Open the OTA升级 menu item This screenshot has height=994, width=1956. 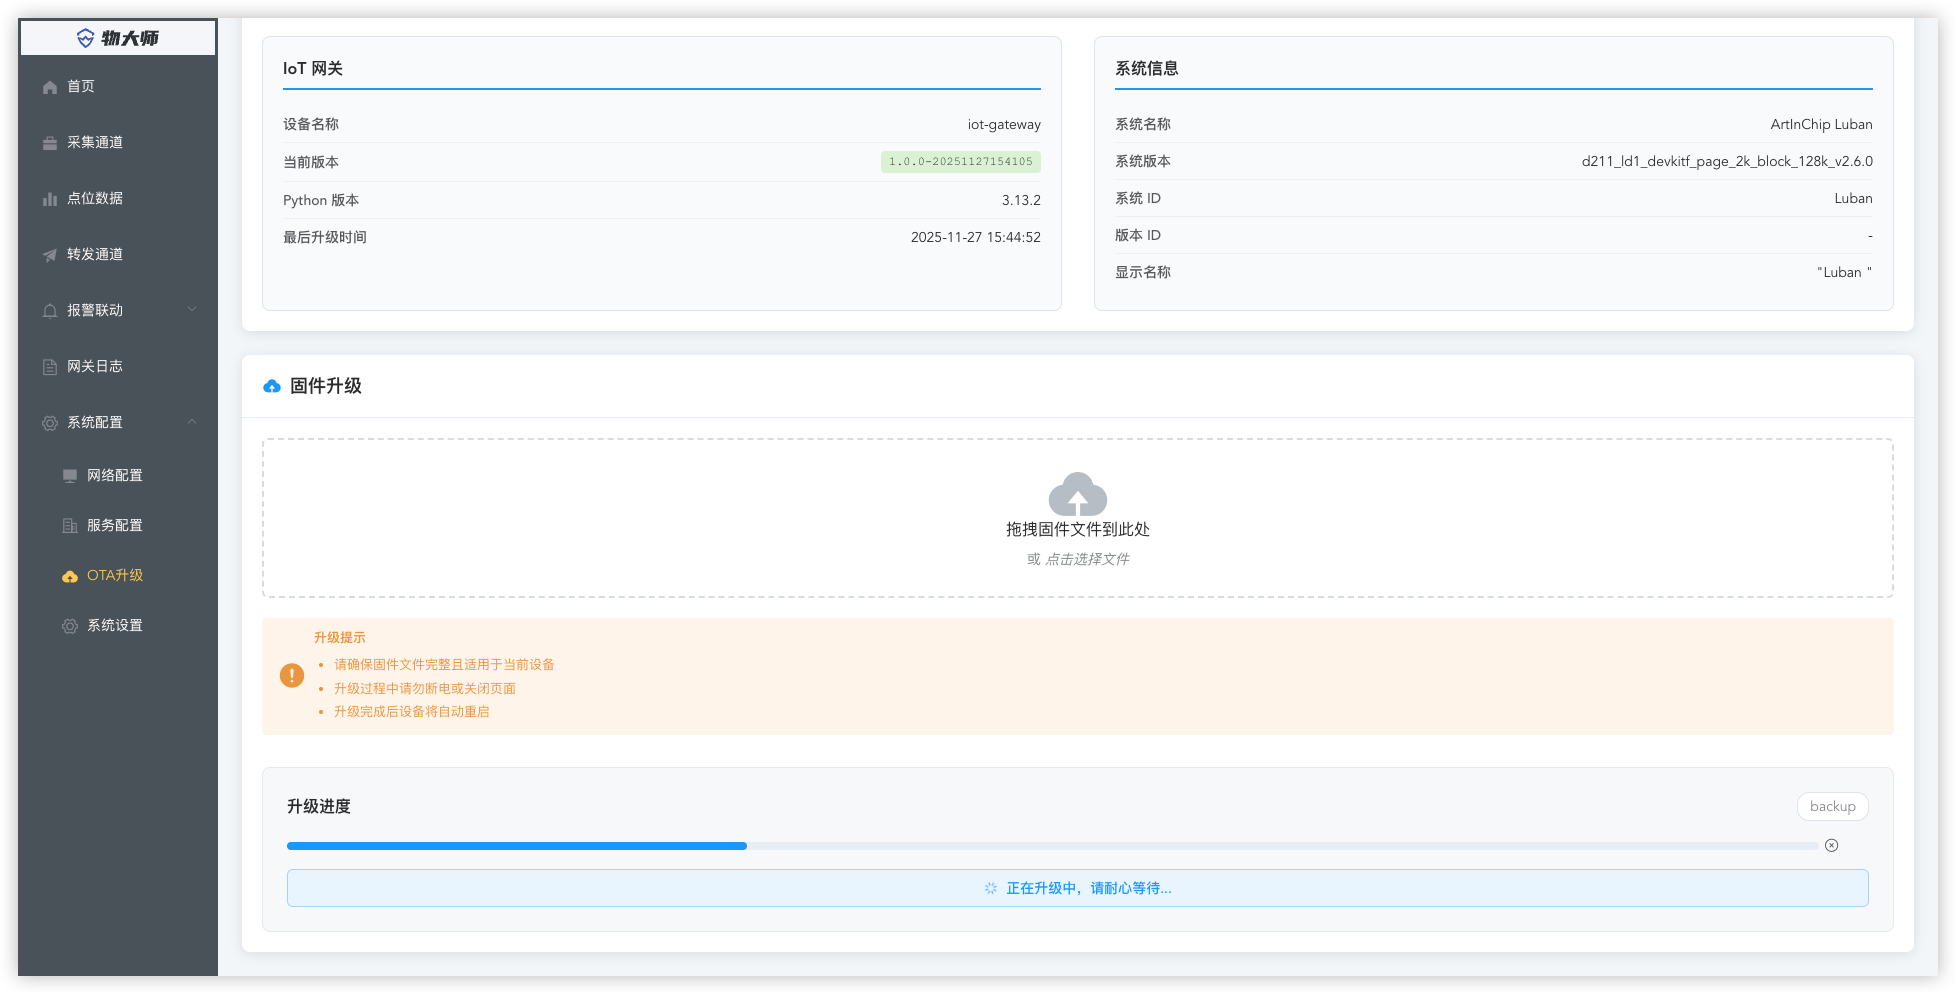click(x=114, y=576)
